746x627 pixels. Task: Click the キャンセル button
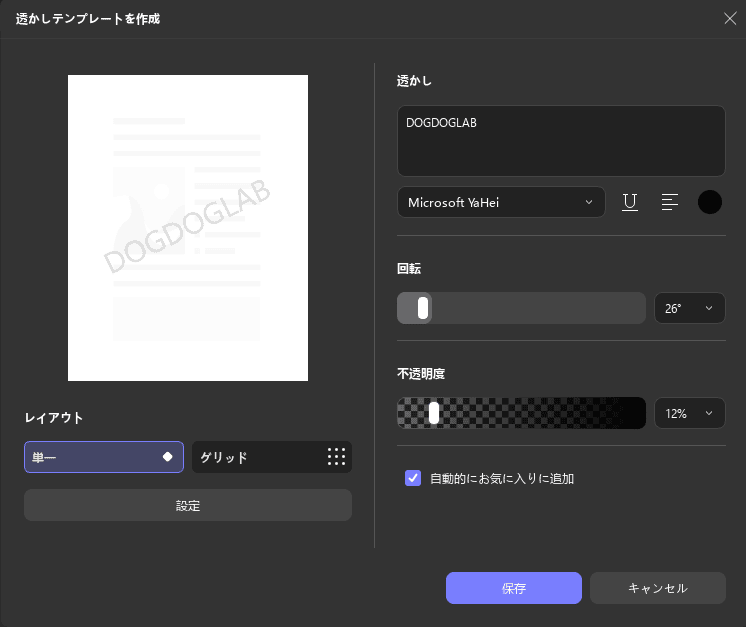(657, 588)
